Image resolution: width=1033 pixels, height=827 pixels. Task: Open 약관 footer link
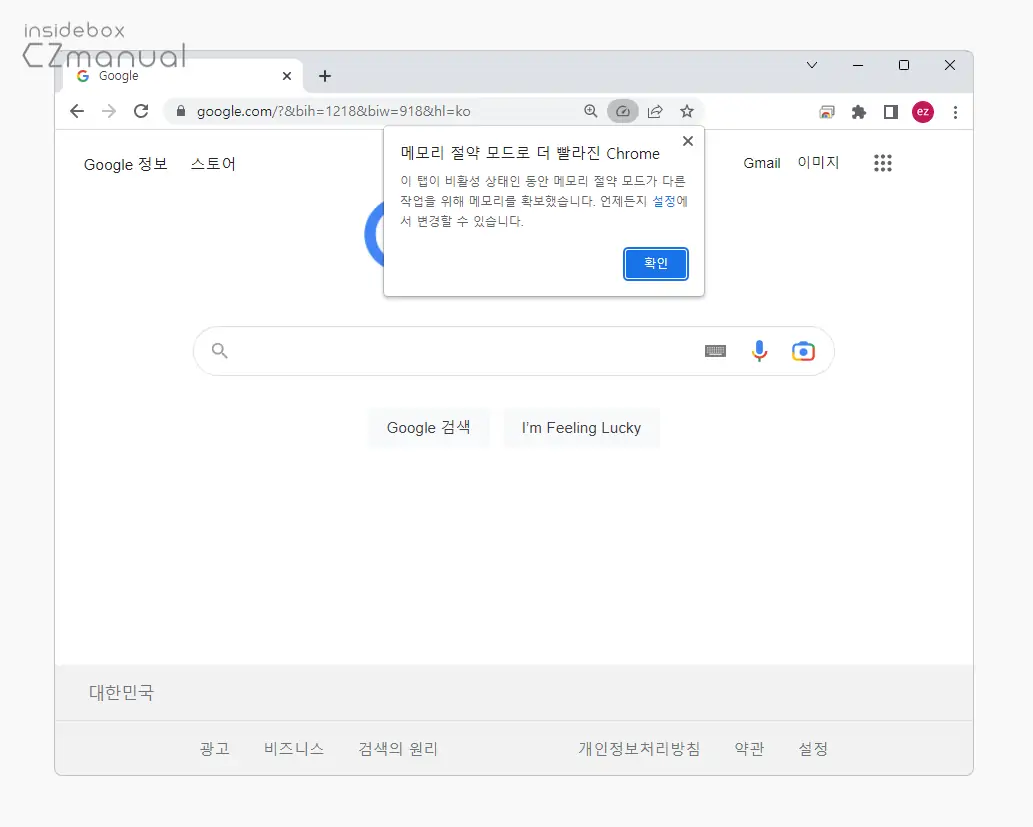[749, 749]
